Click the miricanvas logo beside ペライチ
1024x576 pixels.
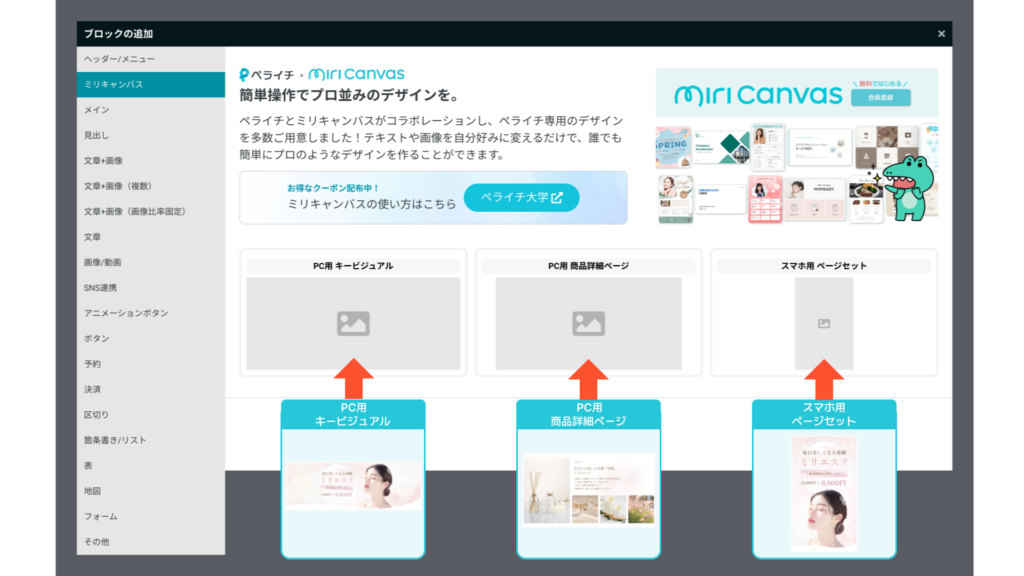click(357, 74)
